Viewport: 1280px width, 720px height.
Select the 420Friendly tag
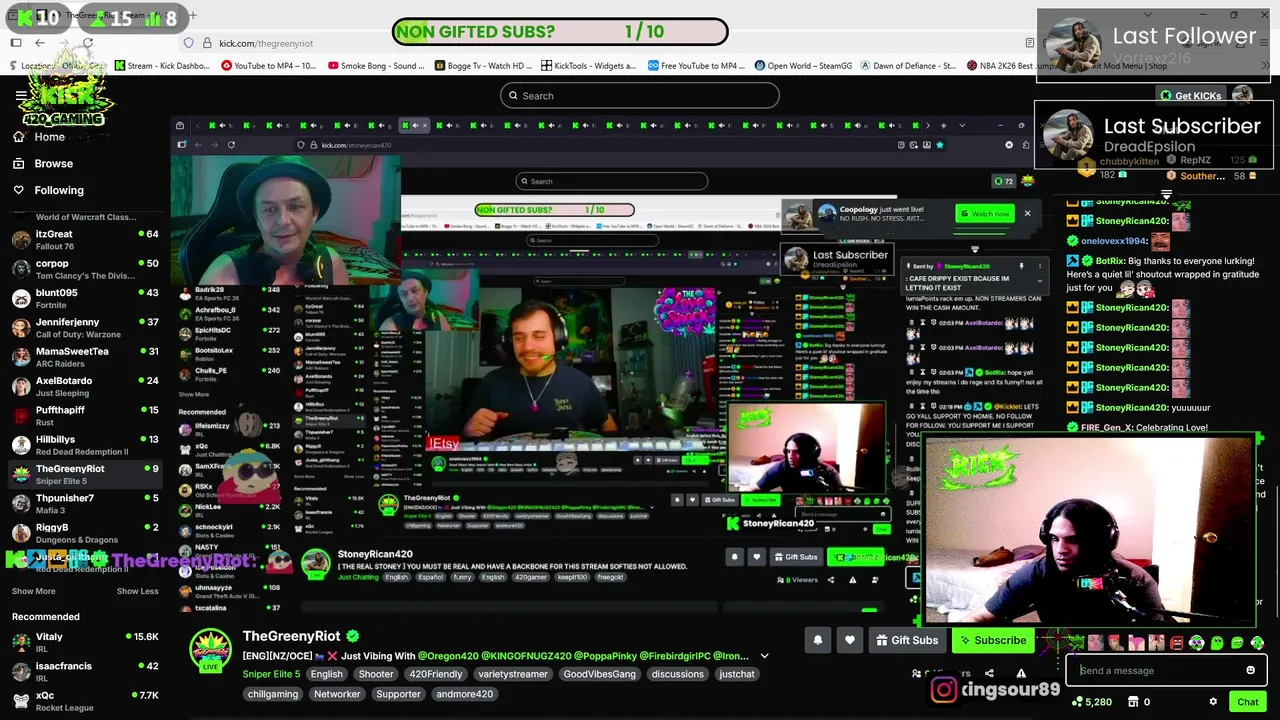coord(436,674)
